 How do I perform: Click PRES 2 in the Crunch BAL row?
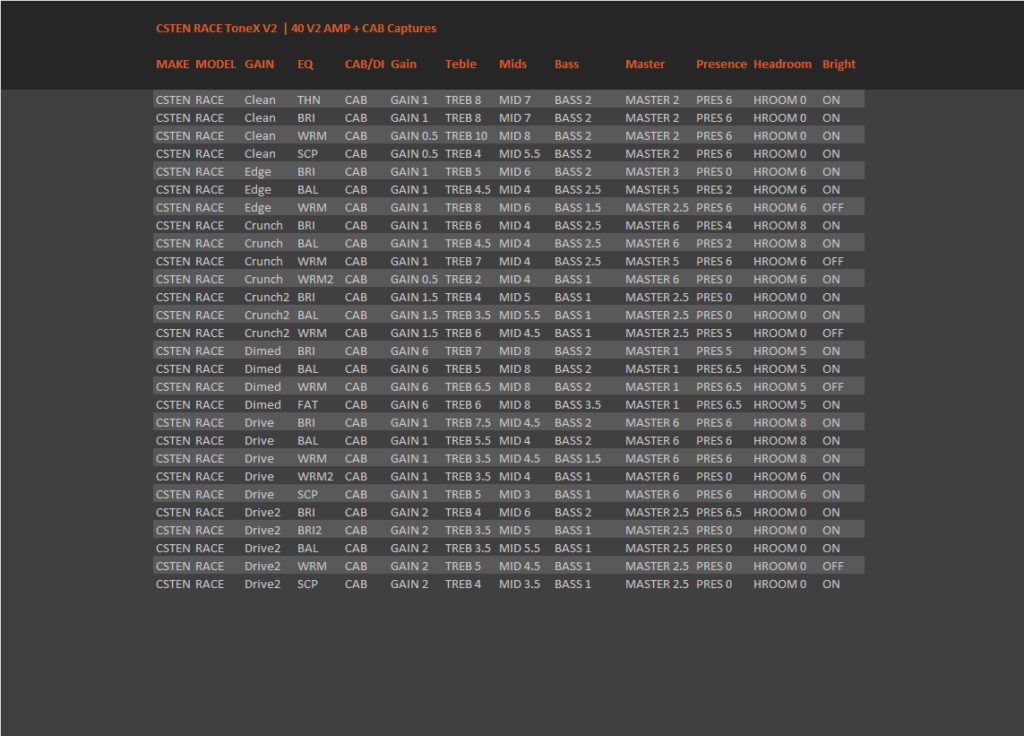(714, 244)
